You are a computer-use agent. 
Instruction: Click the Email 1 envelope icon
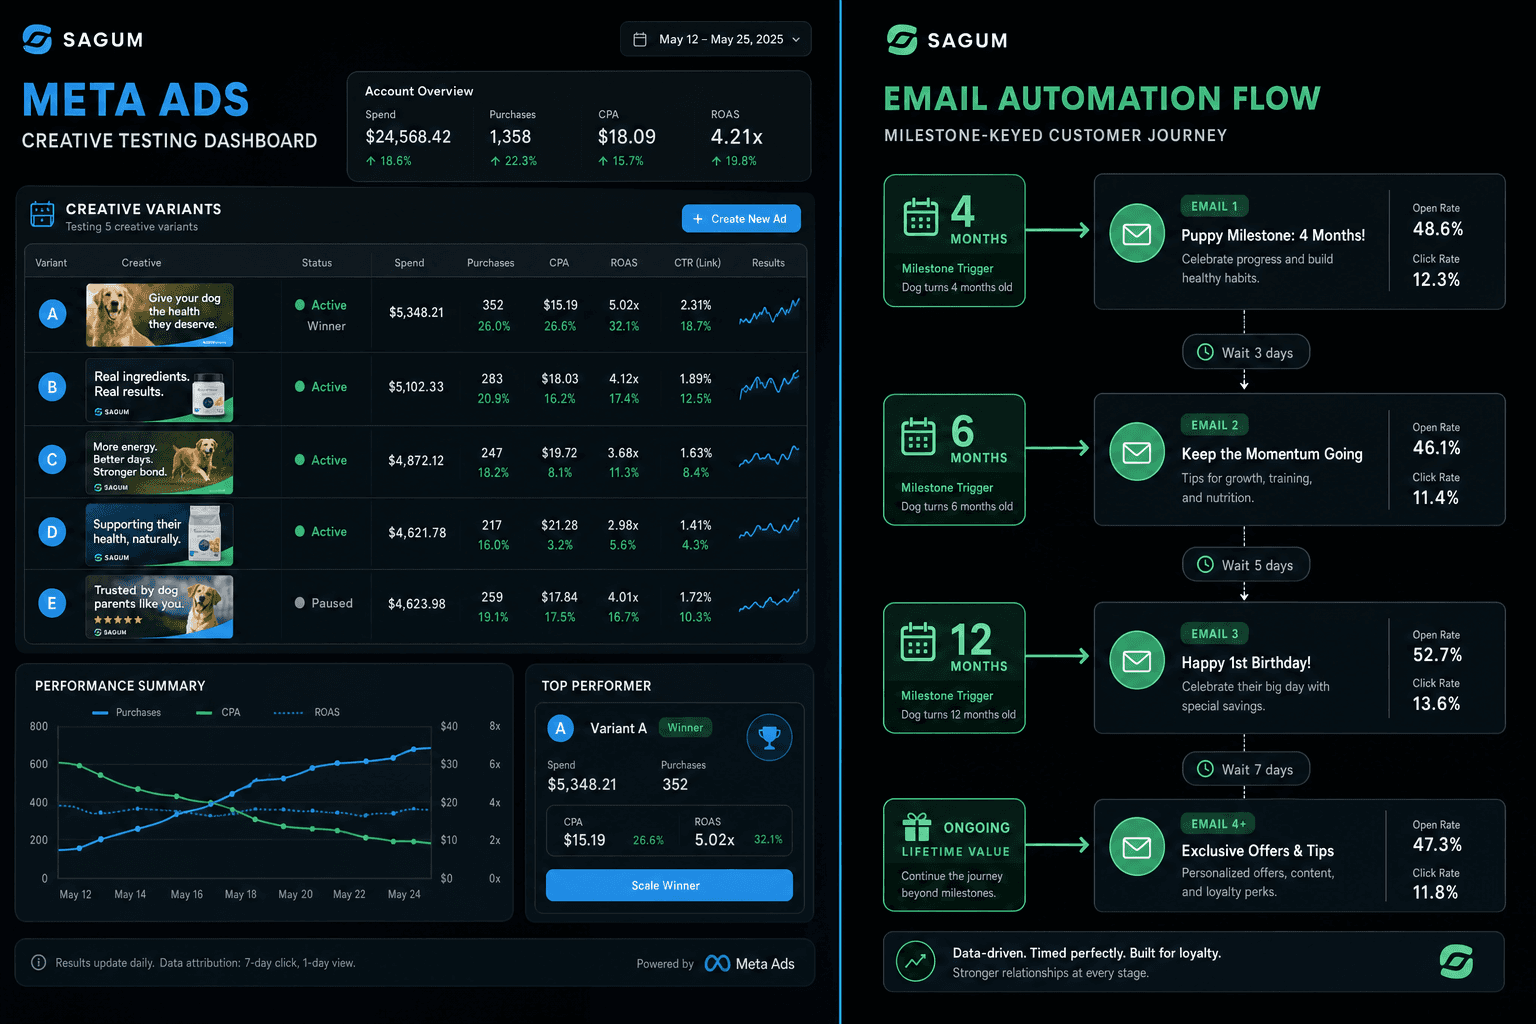tap(1137, 234)
